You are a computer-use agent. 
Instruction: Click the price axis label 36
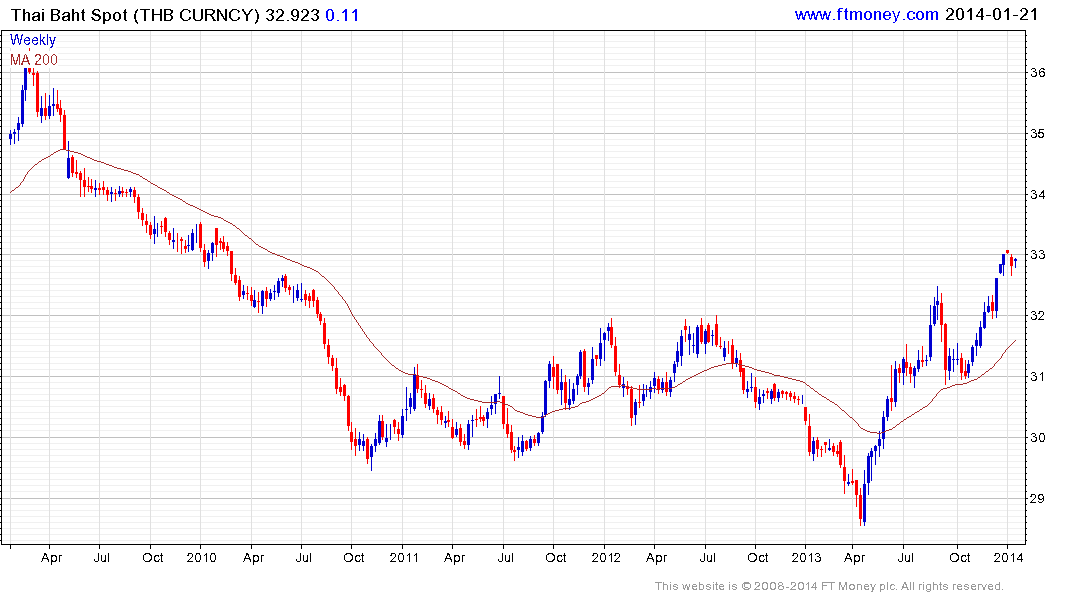pos(1037,73)
